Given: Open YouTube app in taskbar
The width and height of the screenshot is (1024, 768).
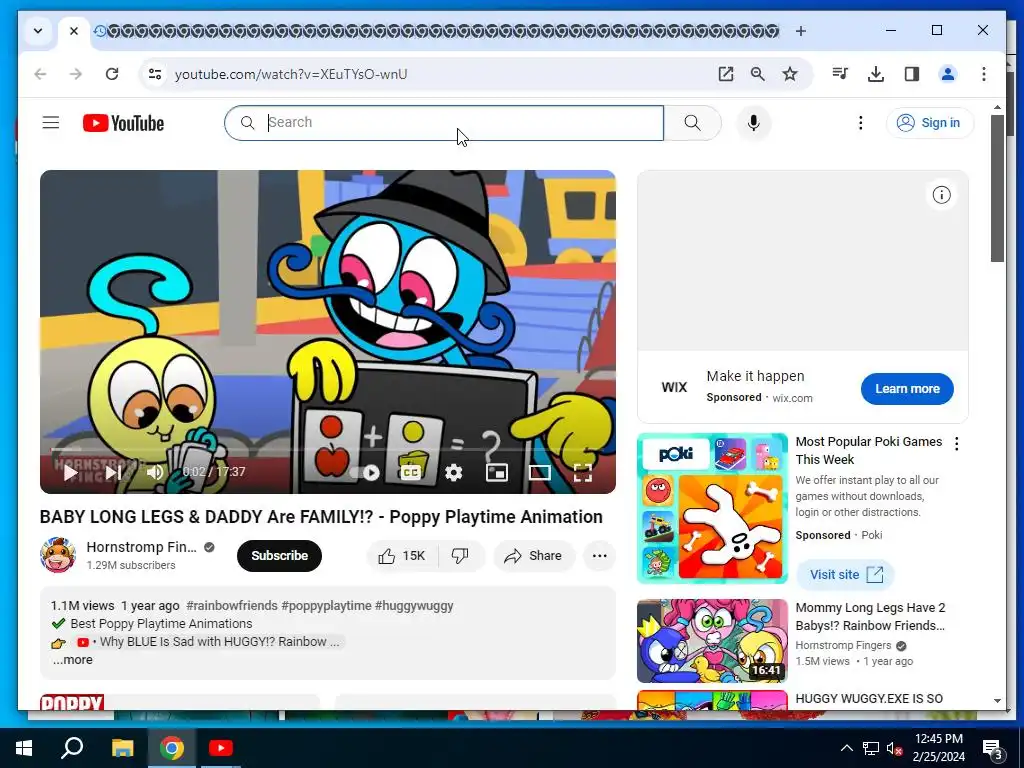Looking at the screenshot, I should [221, 748].
